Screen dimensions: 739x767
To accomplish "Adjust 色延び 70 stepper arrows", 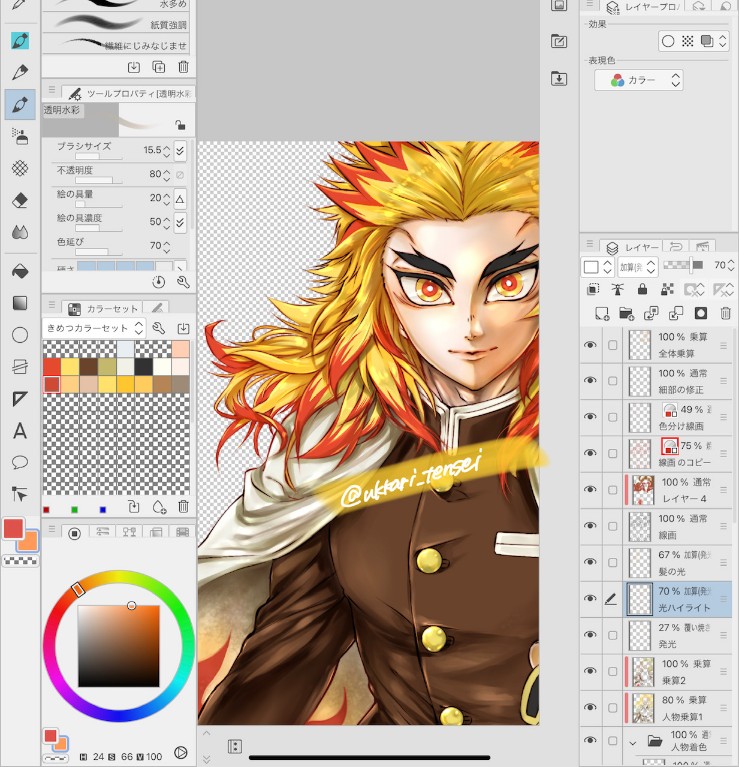I will pyautogui.click(x=167, y=246).
